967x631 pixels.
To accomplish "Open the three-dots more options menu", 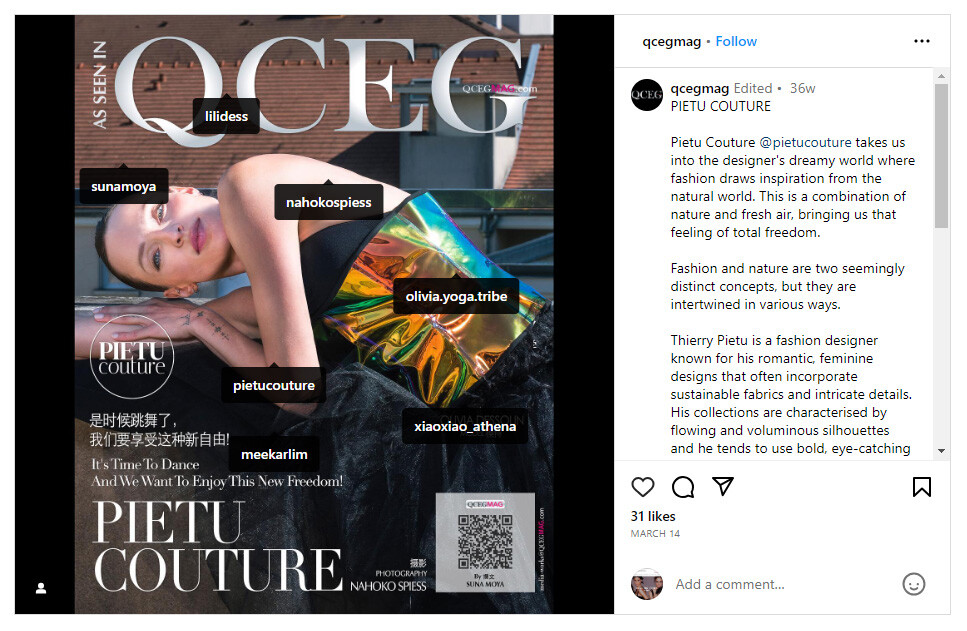I will (x=921, y=41).
